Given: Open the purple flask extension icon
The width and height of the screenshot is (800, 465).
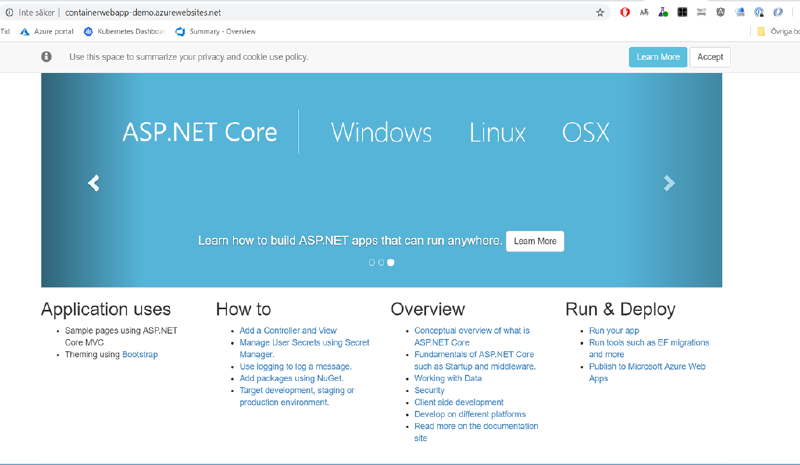Looking at the screenshot, I should pyautogui.click(x=663, y=12).
